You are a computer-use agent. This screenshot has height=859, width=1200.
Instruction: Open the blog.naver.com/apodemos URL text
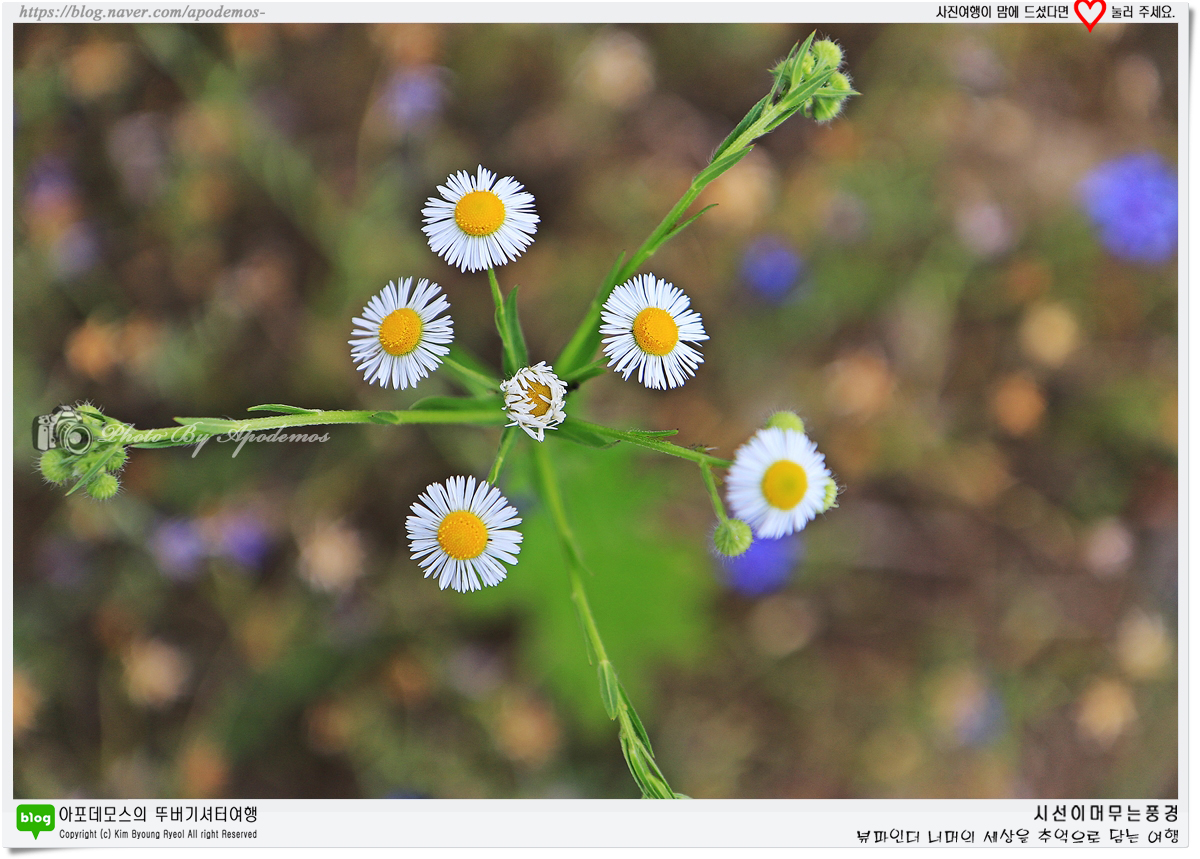click(142, 12)
